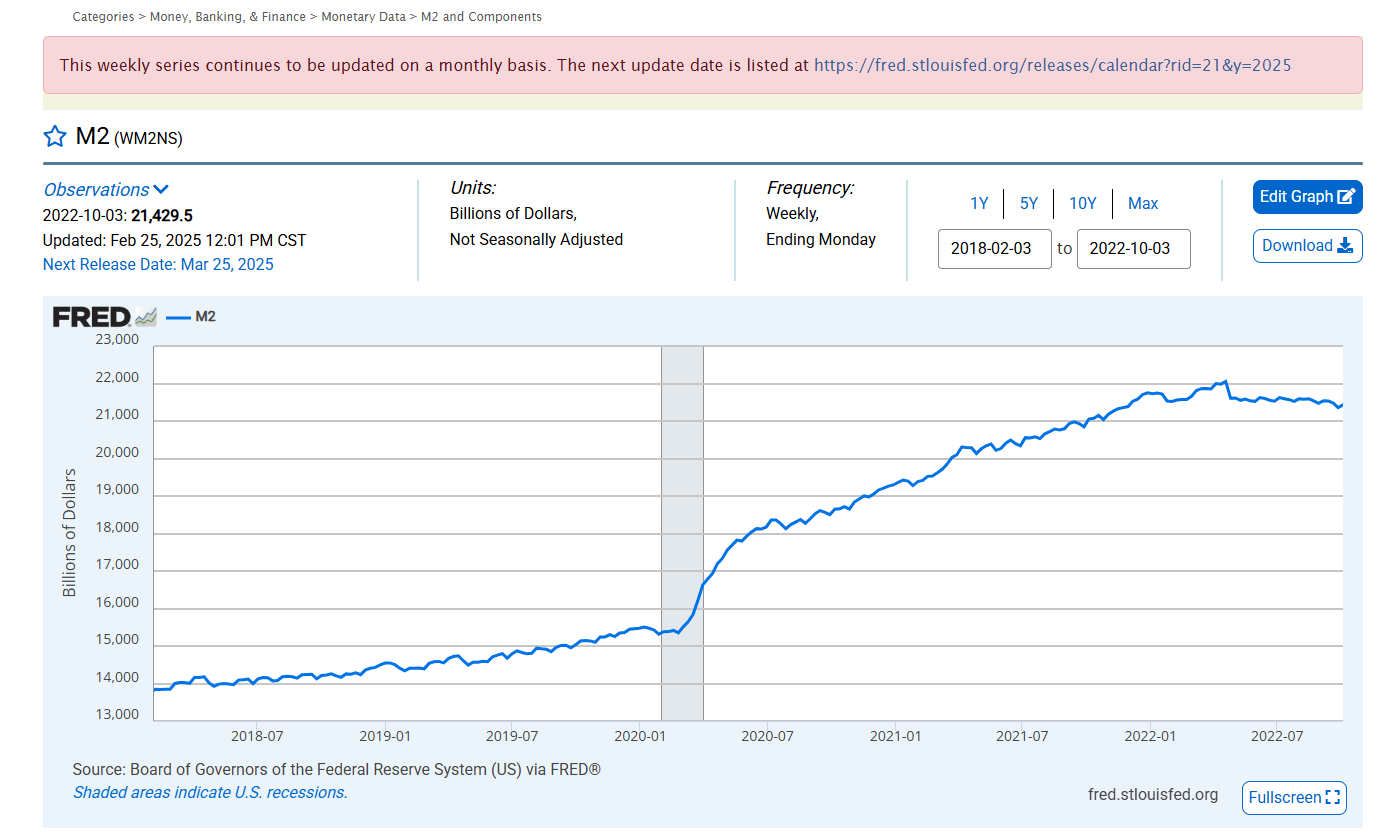Click the favorite star icon beside M2
Viewport: 1386px width, 832px height.
pos(55,137)
